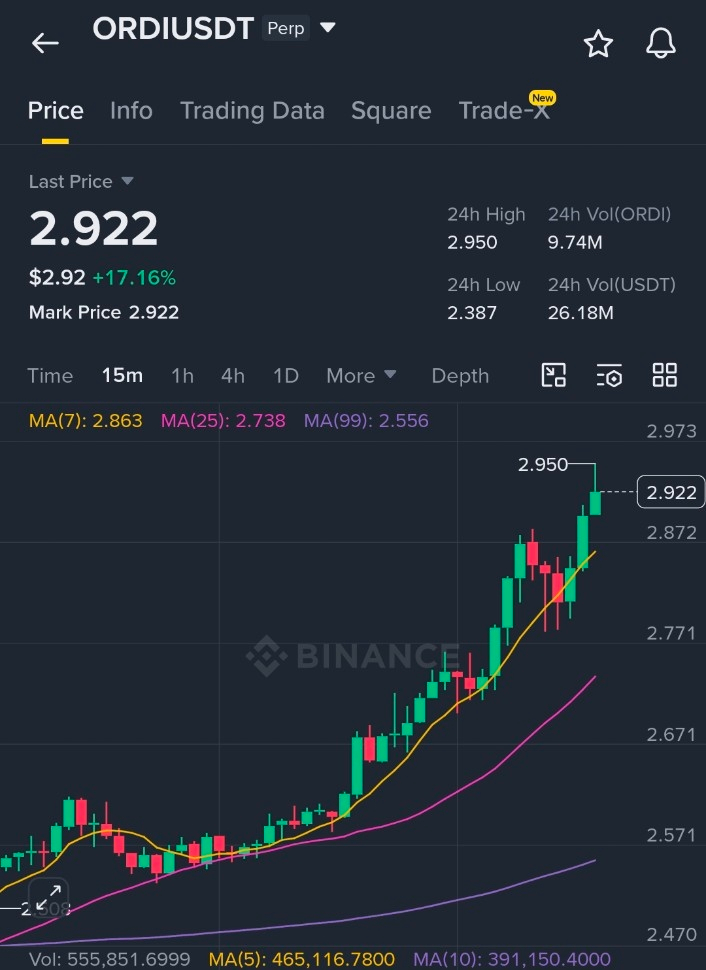Open the Trade-X section
The image size is (706, 970).
pos(506,109)
